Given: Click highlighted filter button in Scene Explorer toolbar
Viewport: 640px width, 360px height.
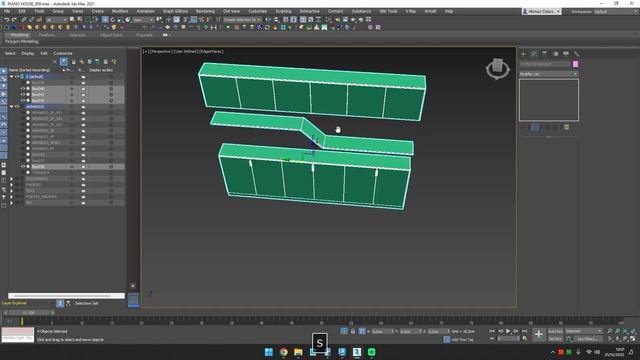Looking at the screenshot, I should [64, 62].
